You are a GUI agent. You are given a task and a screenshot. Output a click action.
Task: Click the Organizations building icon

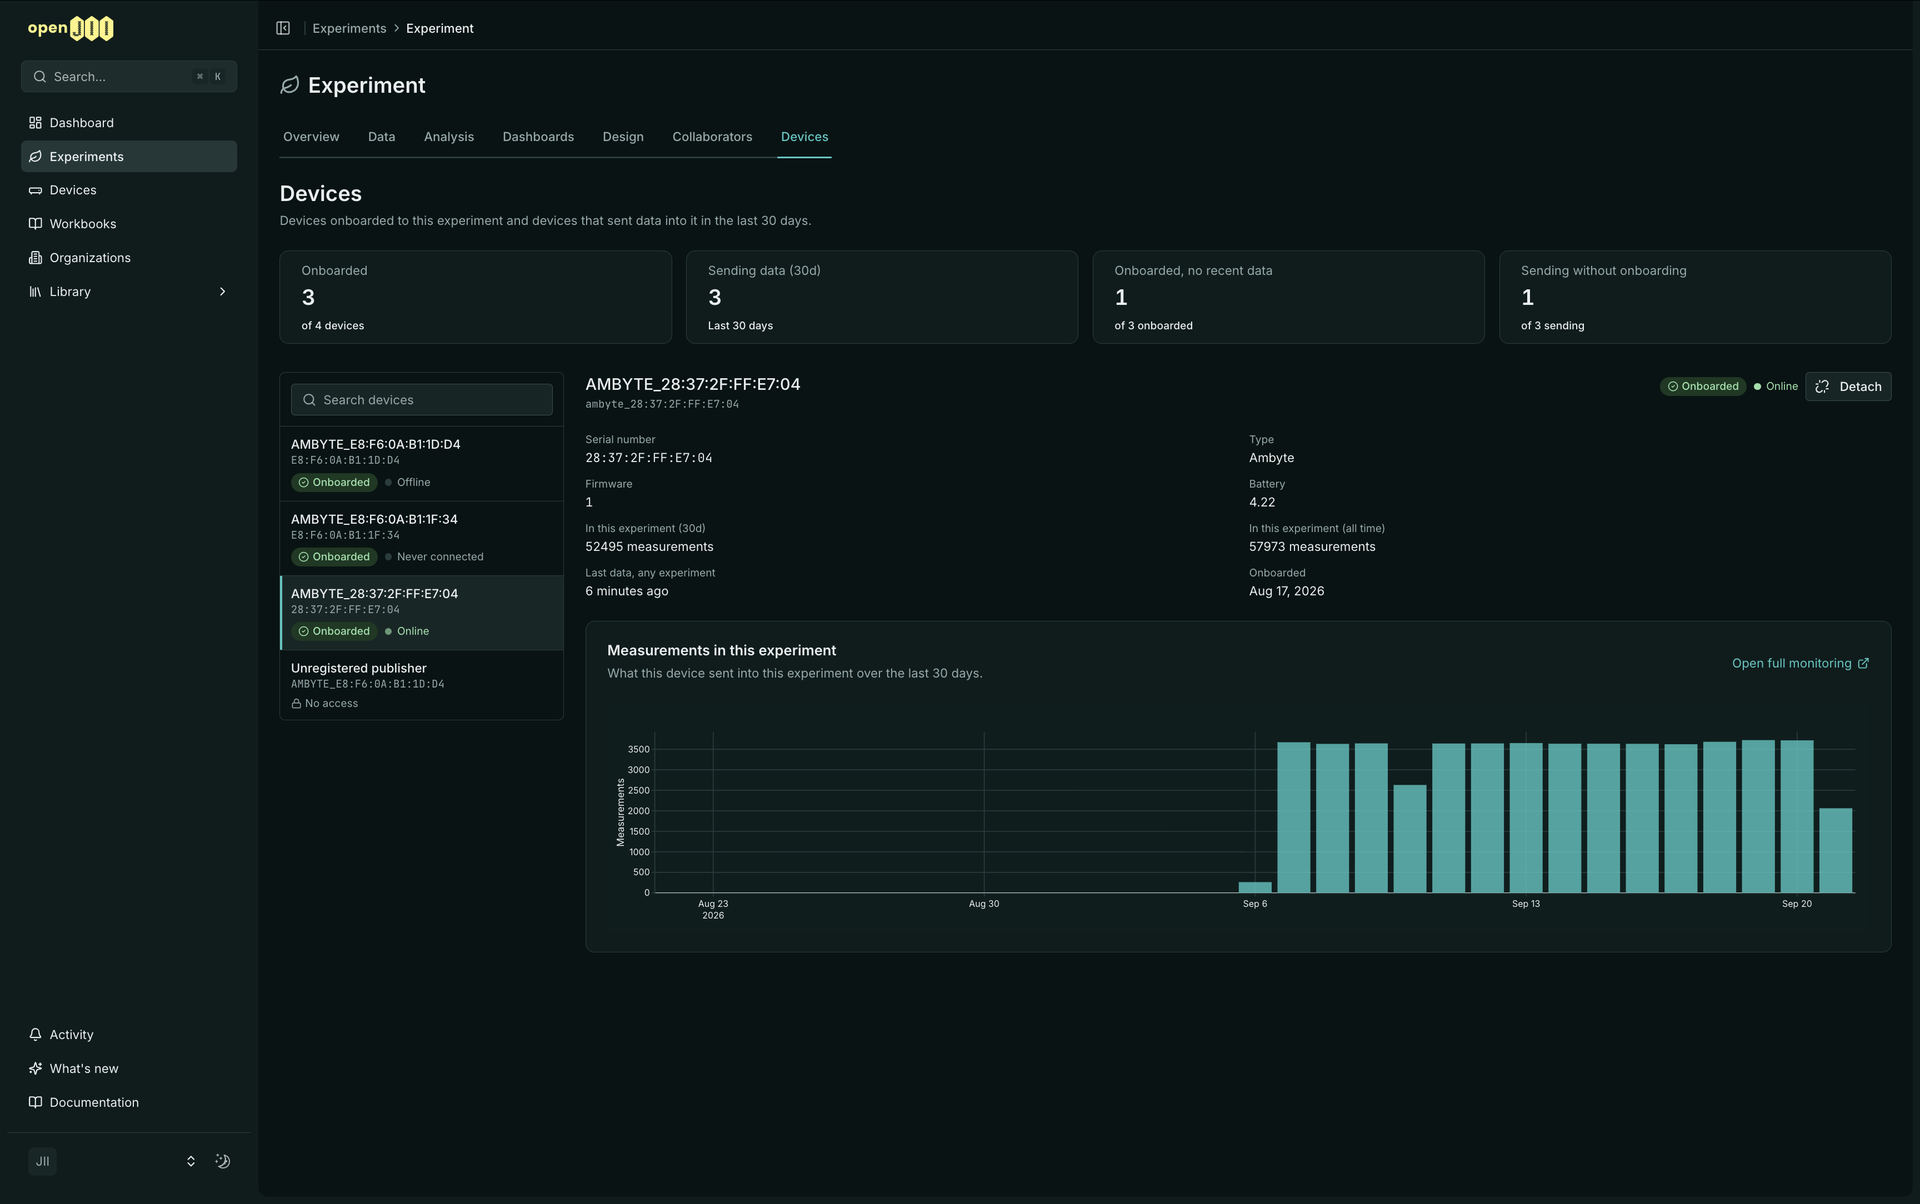(35, 258)
